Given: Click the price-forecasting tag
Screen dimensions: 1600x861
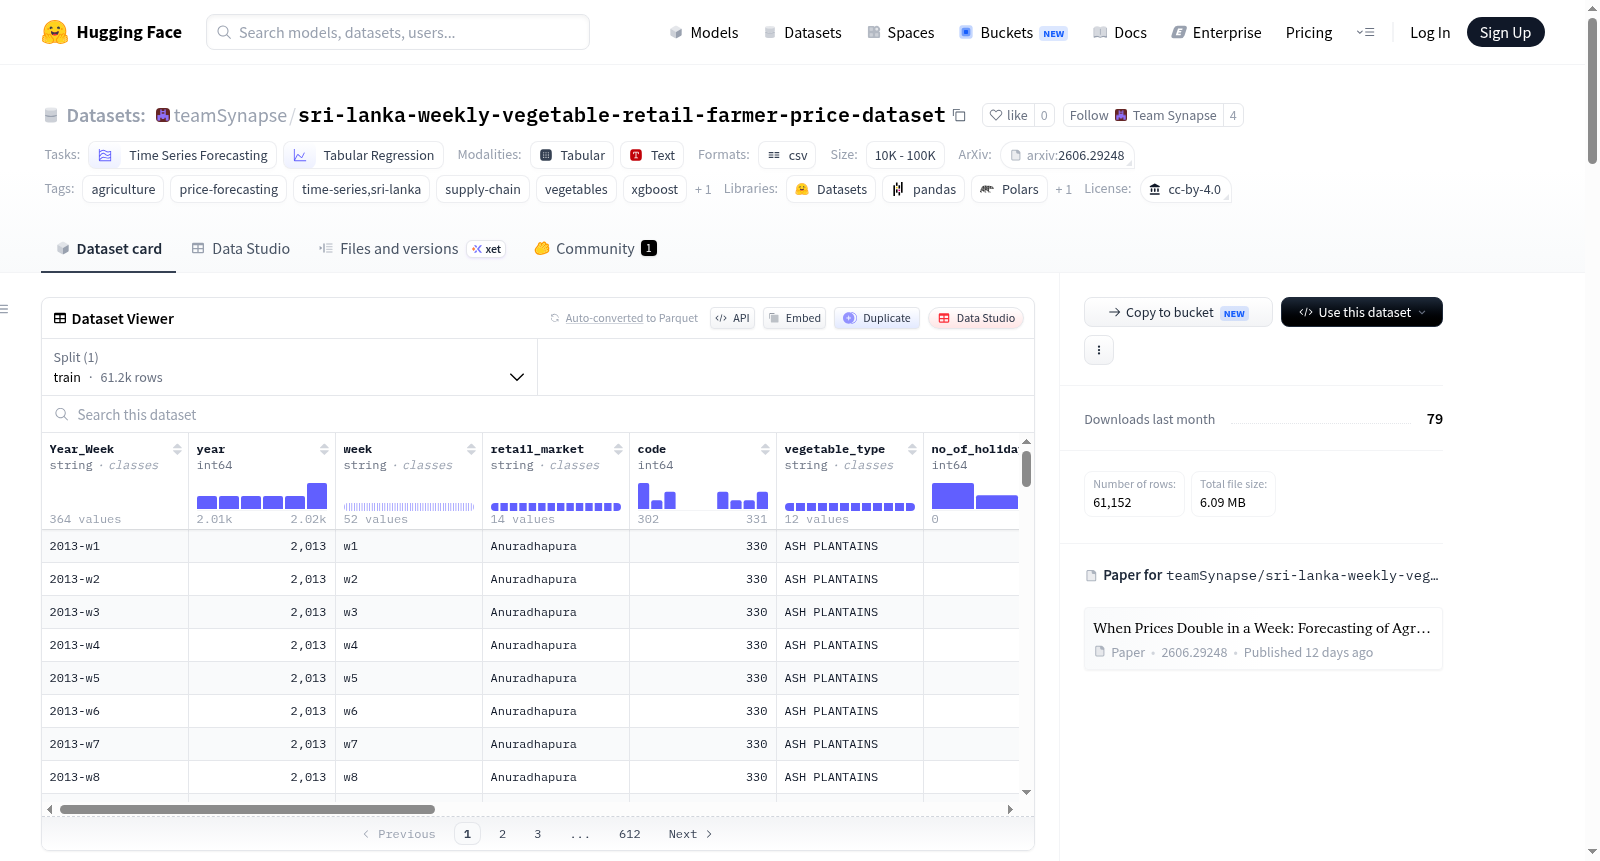Looking at the screenshot, I should [x=229, y=189].
